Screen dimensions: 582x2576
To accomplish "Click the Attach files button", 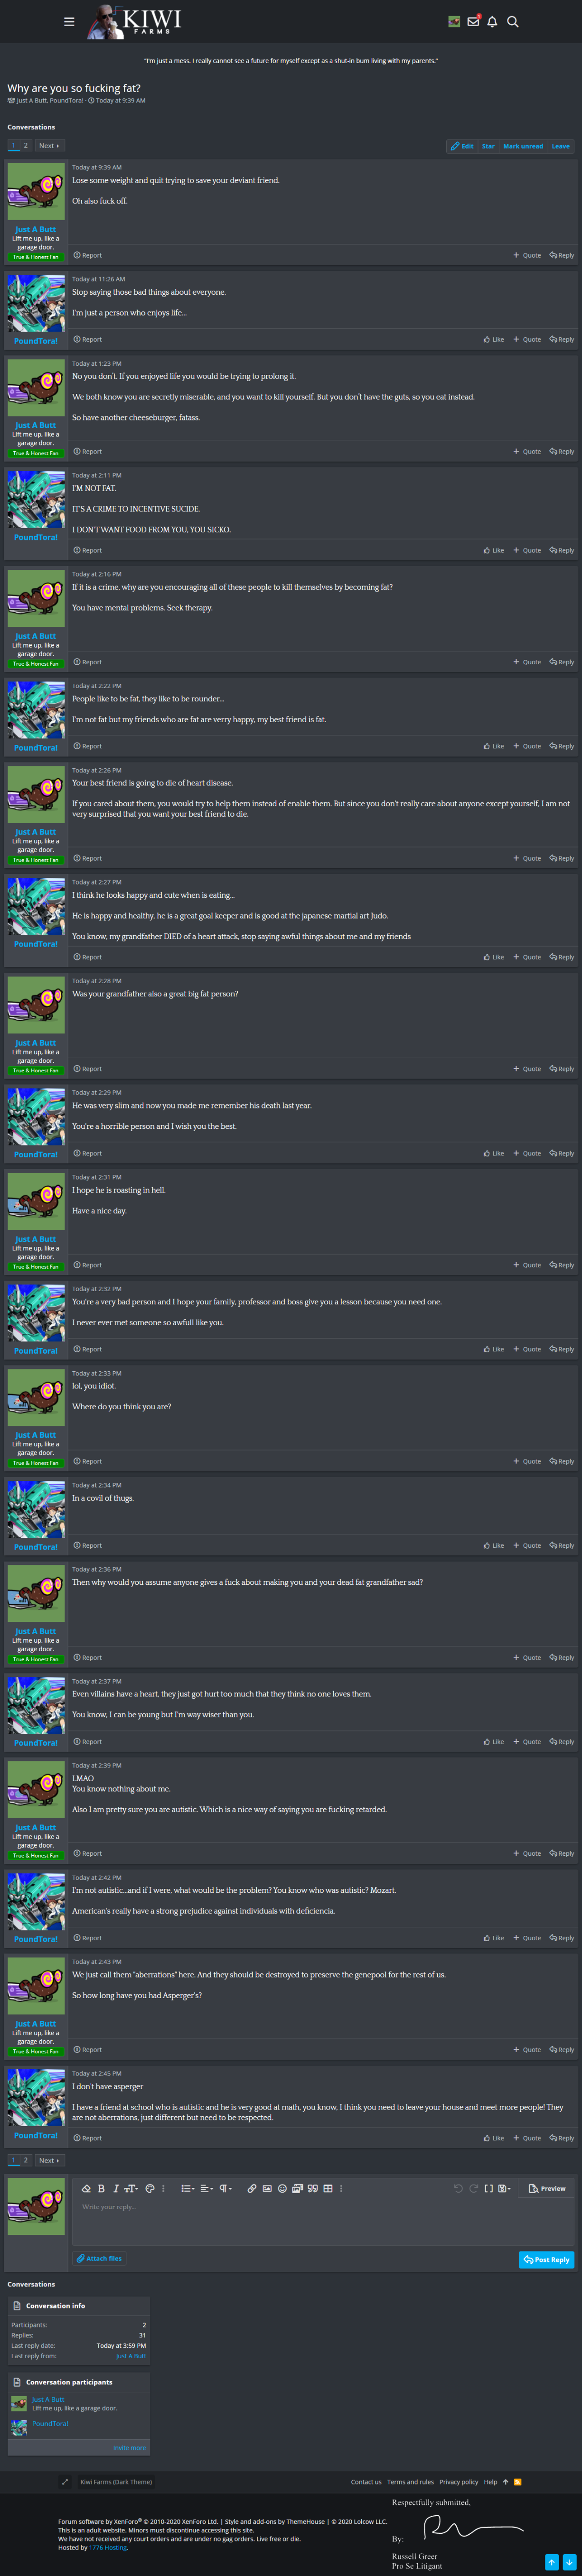I will point(99,2258).
